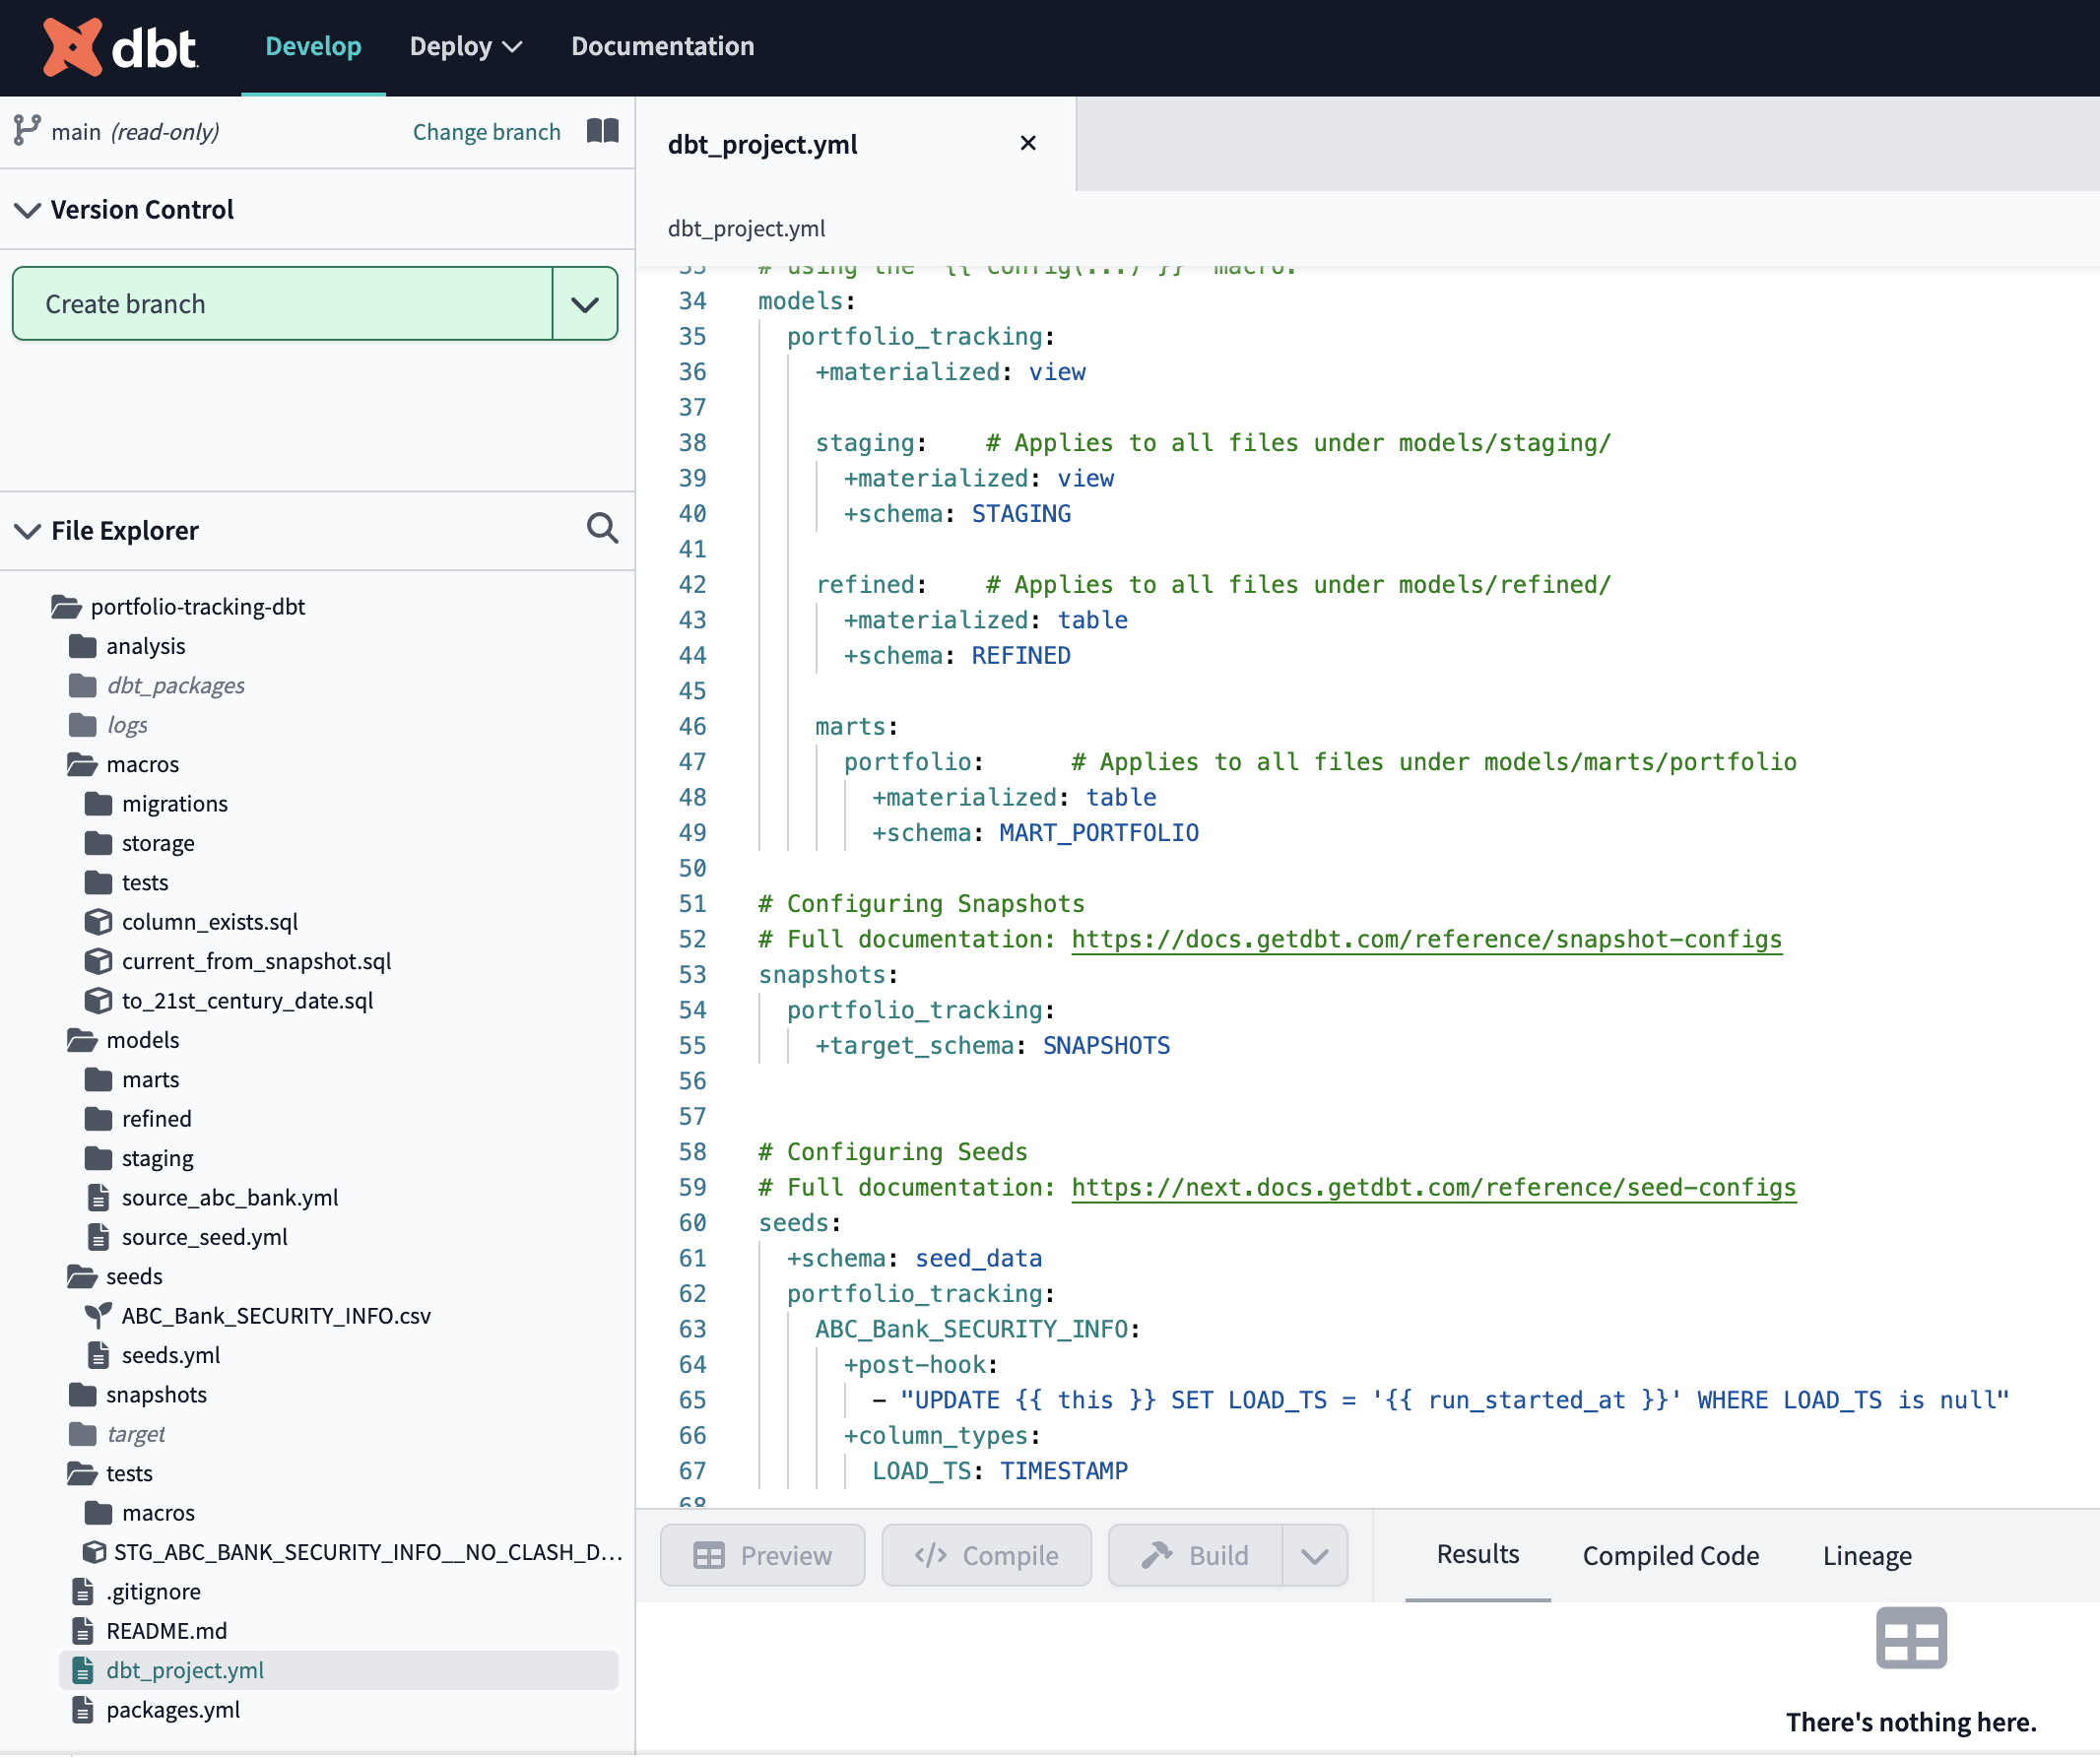Click the seed-configs hyperlink
This screenshot has height=1757, width=2100.
point(1435,1187)
